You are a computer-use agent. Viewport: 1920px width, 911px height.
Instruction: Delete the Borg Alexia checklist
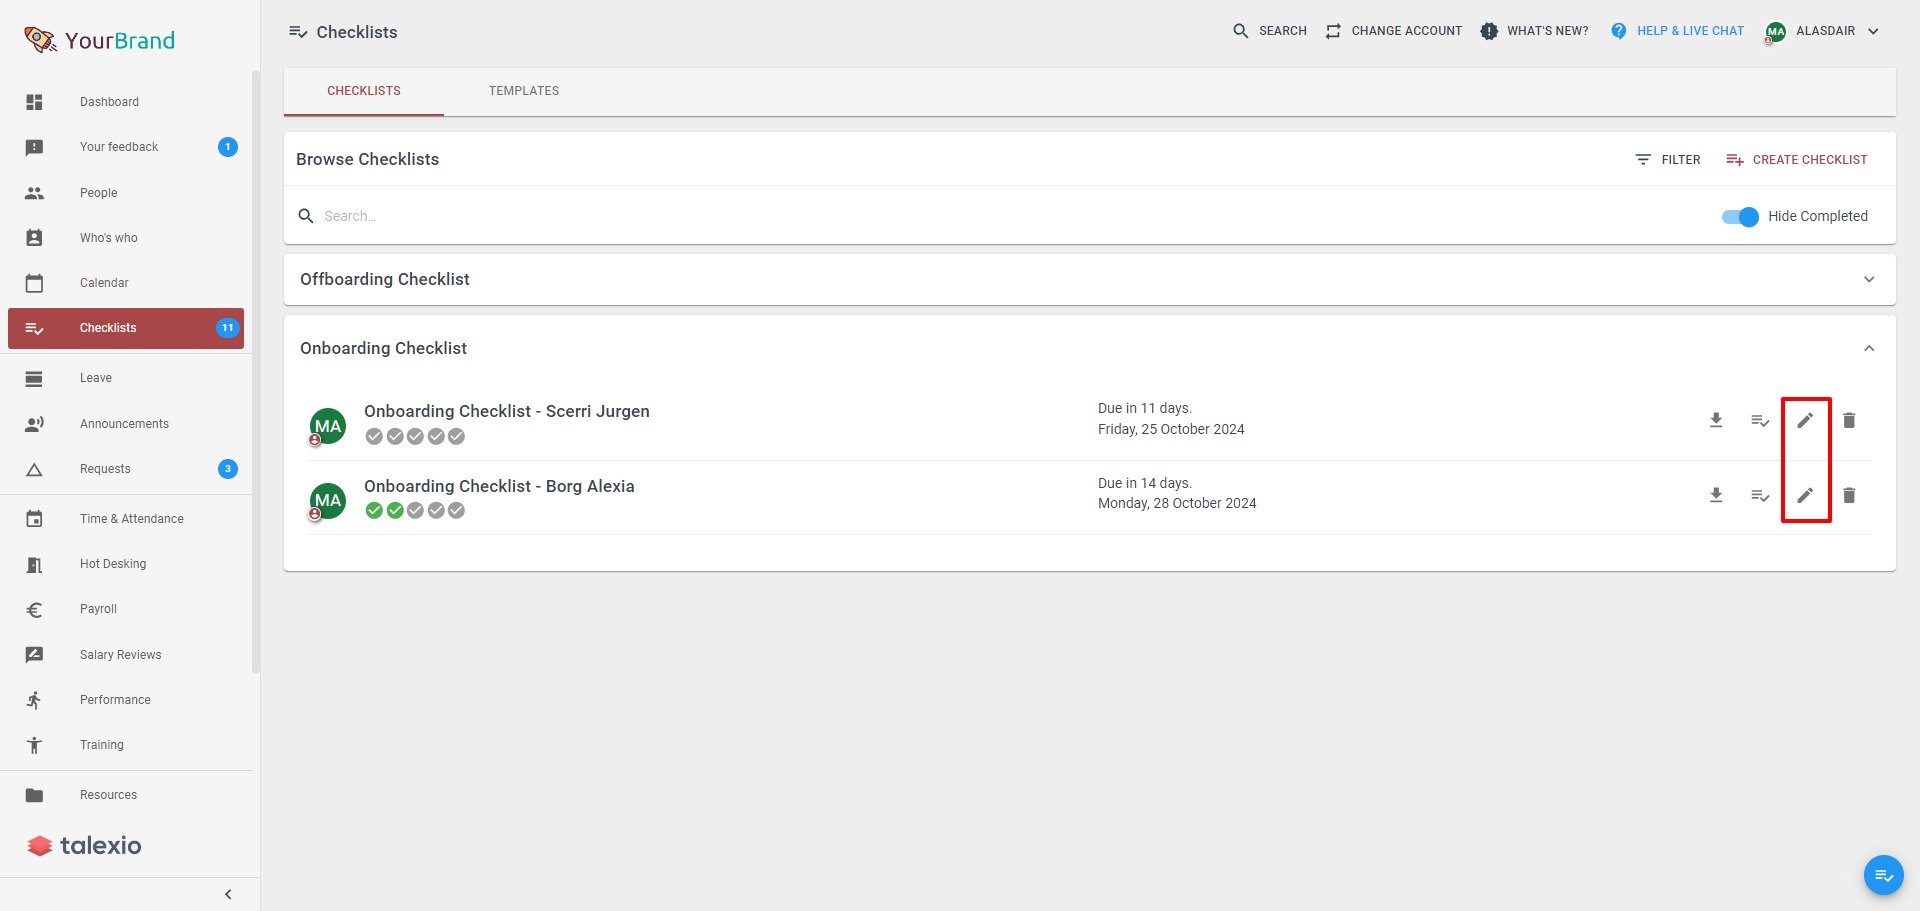[x=1849, y=495]
